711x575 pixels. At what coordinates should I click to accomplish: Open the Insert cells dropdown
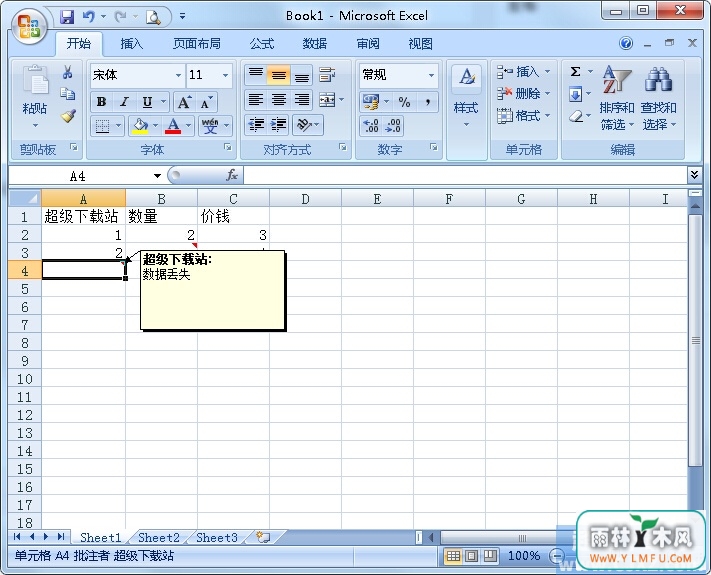pos(547,72)
